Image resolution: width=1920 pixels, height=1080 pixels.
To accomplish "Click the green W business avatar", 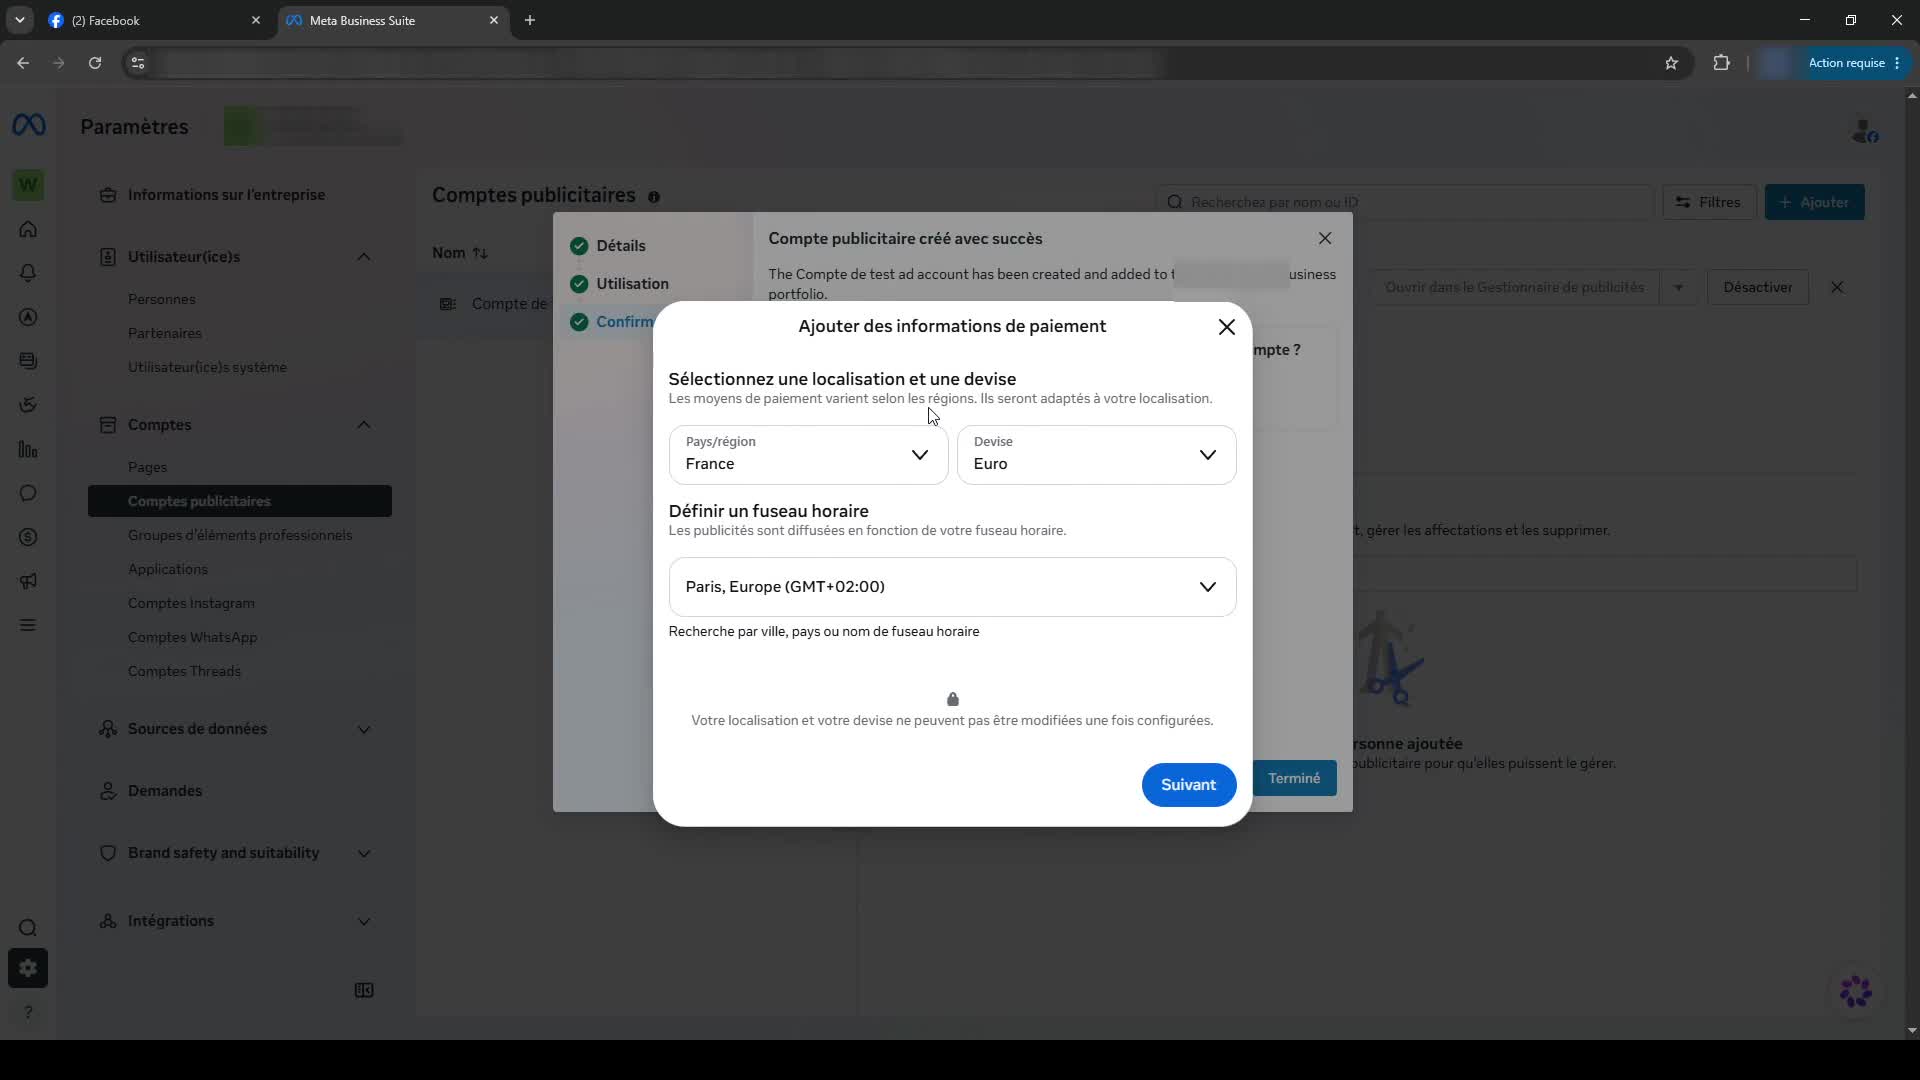I will pyautogui.click(x=28, y=185).
